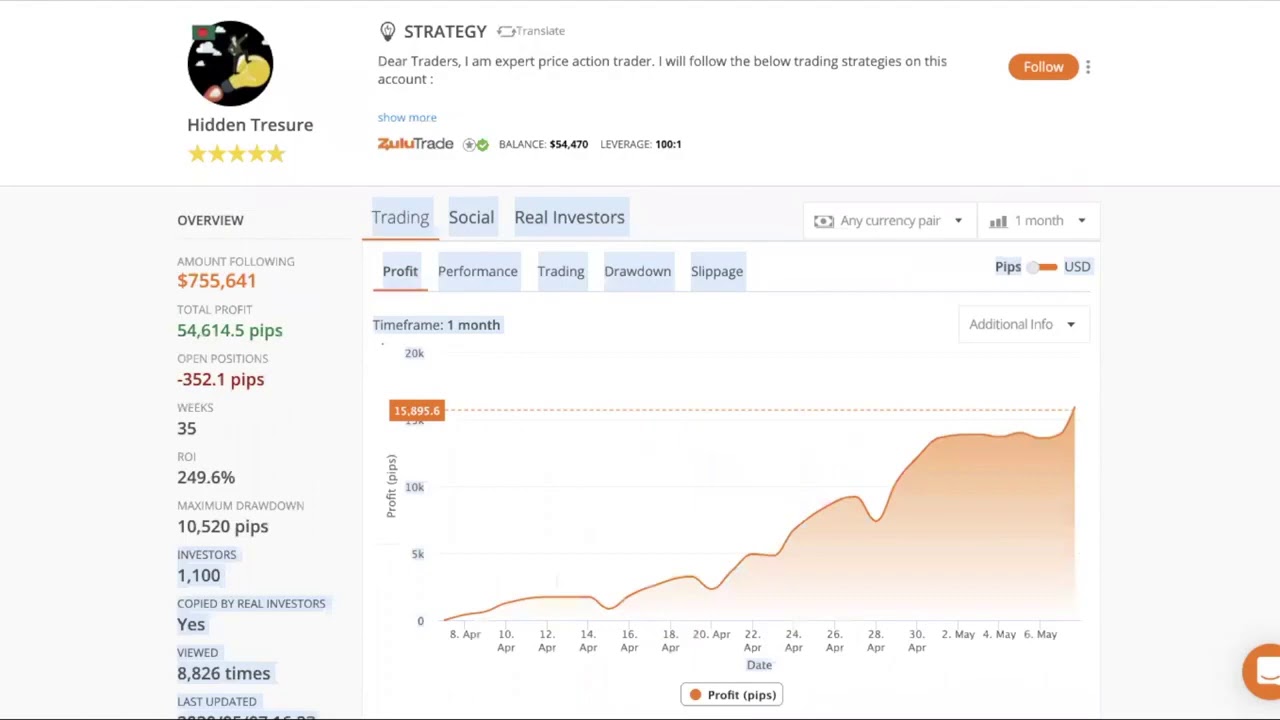Click the $755,641 amount following value
Screen dimensions: 1280x720
coord(217,281)
